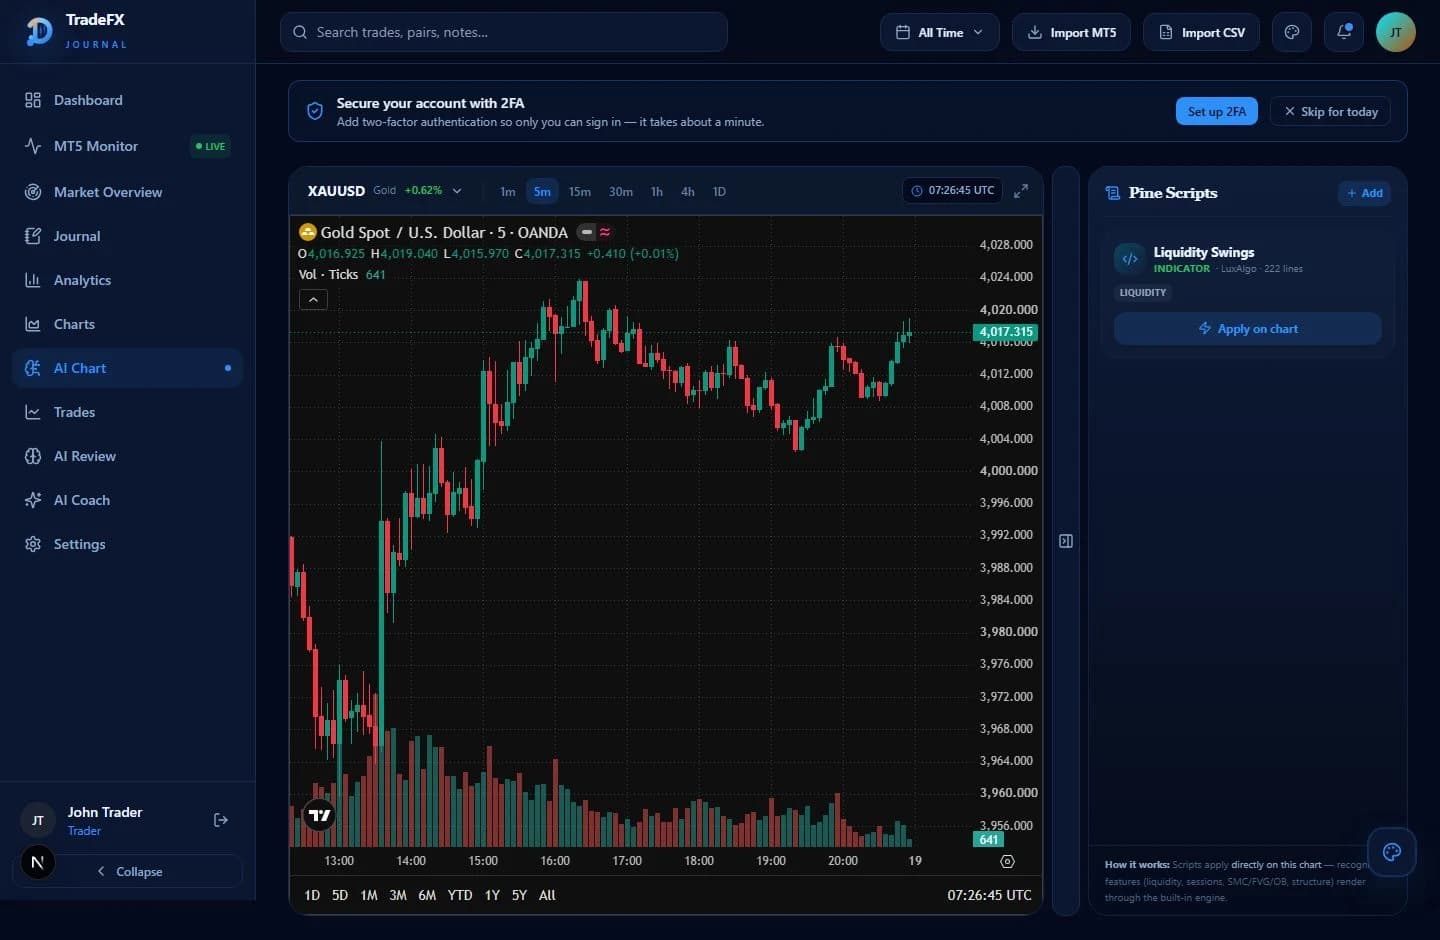Click the 07:26:45 UTC clock badge
Screen dimensions: 1440x940
pos(952,190)
